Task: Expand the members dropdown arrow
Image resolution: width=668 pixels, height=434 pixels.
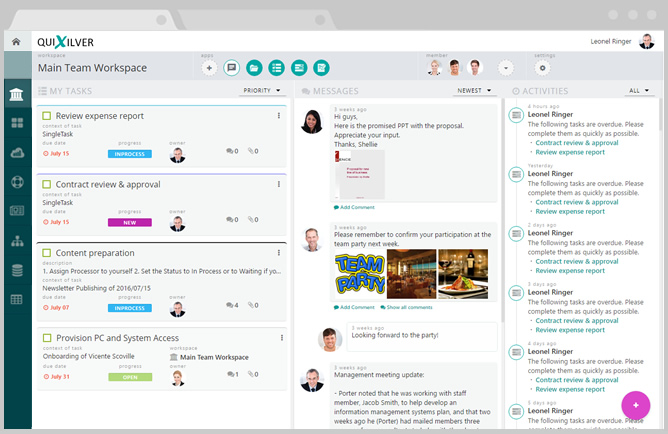Action: [506, 68]
